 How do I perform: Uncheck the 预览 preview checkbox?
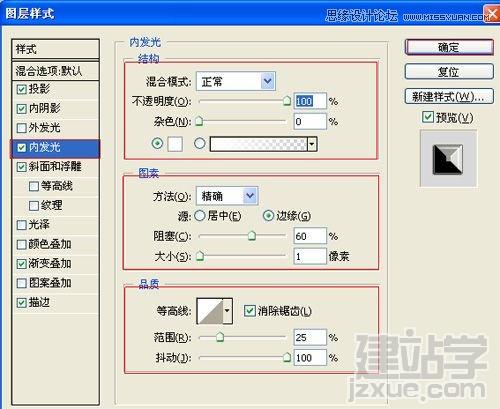pos(428,117)
